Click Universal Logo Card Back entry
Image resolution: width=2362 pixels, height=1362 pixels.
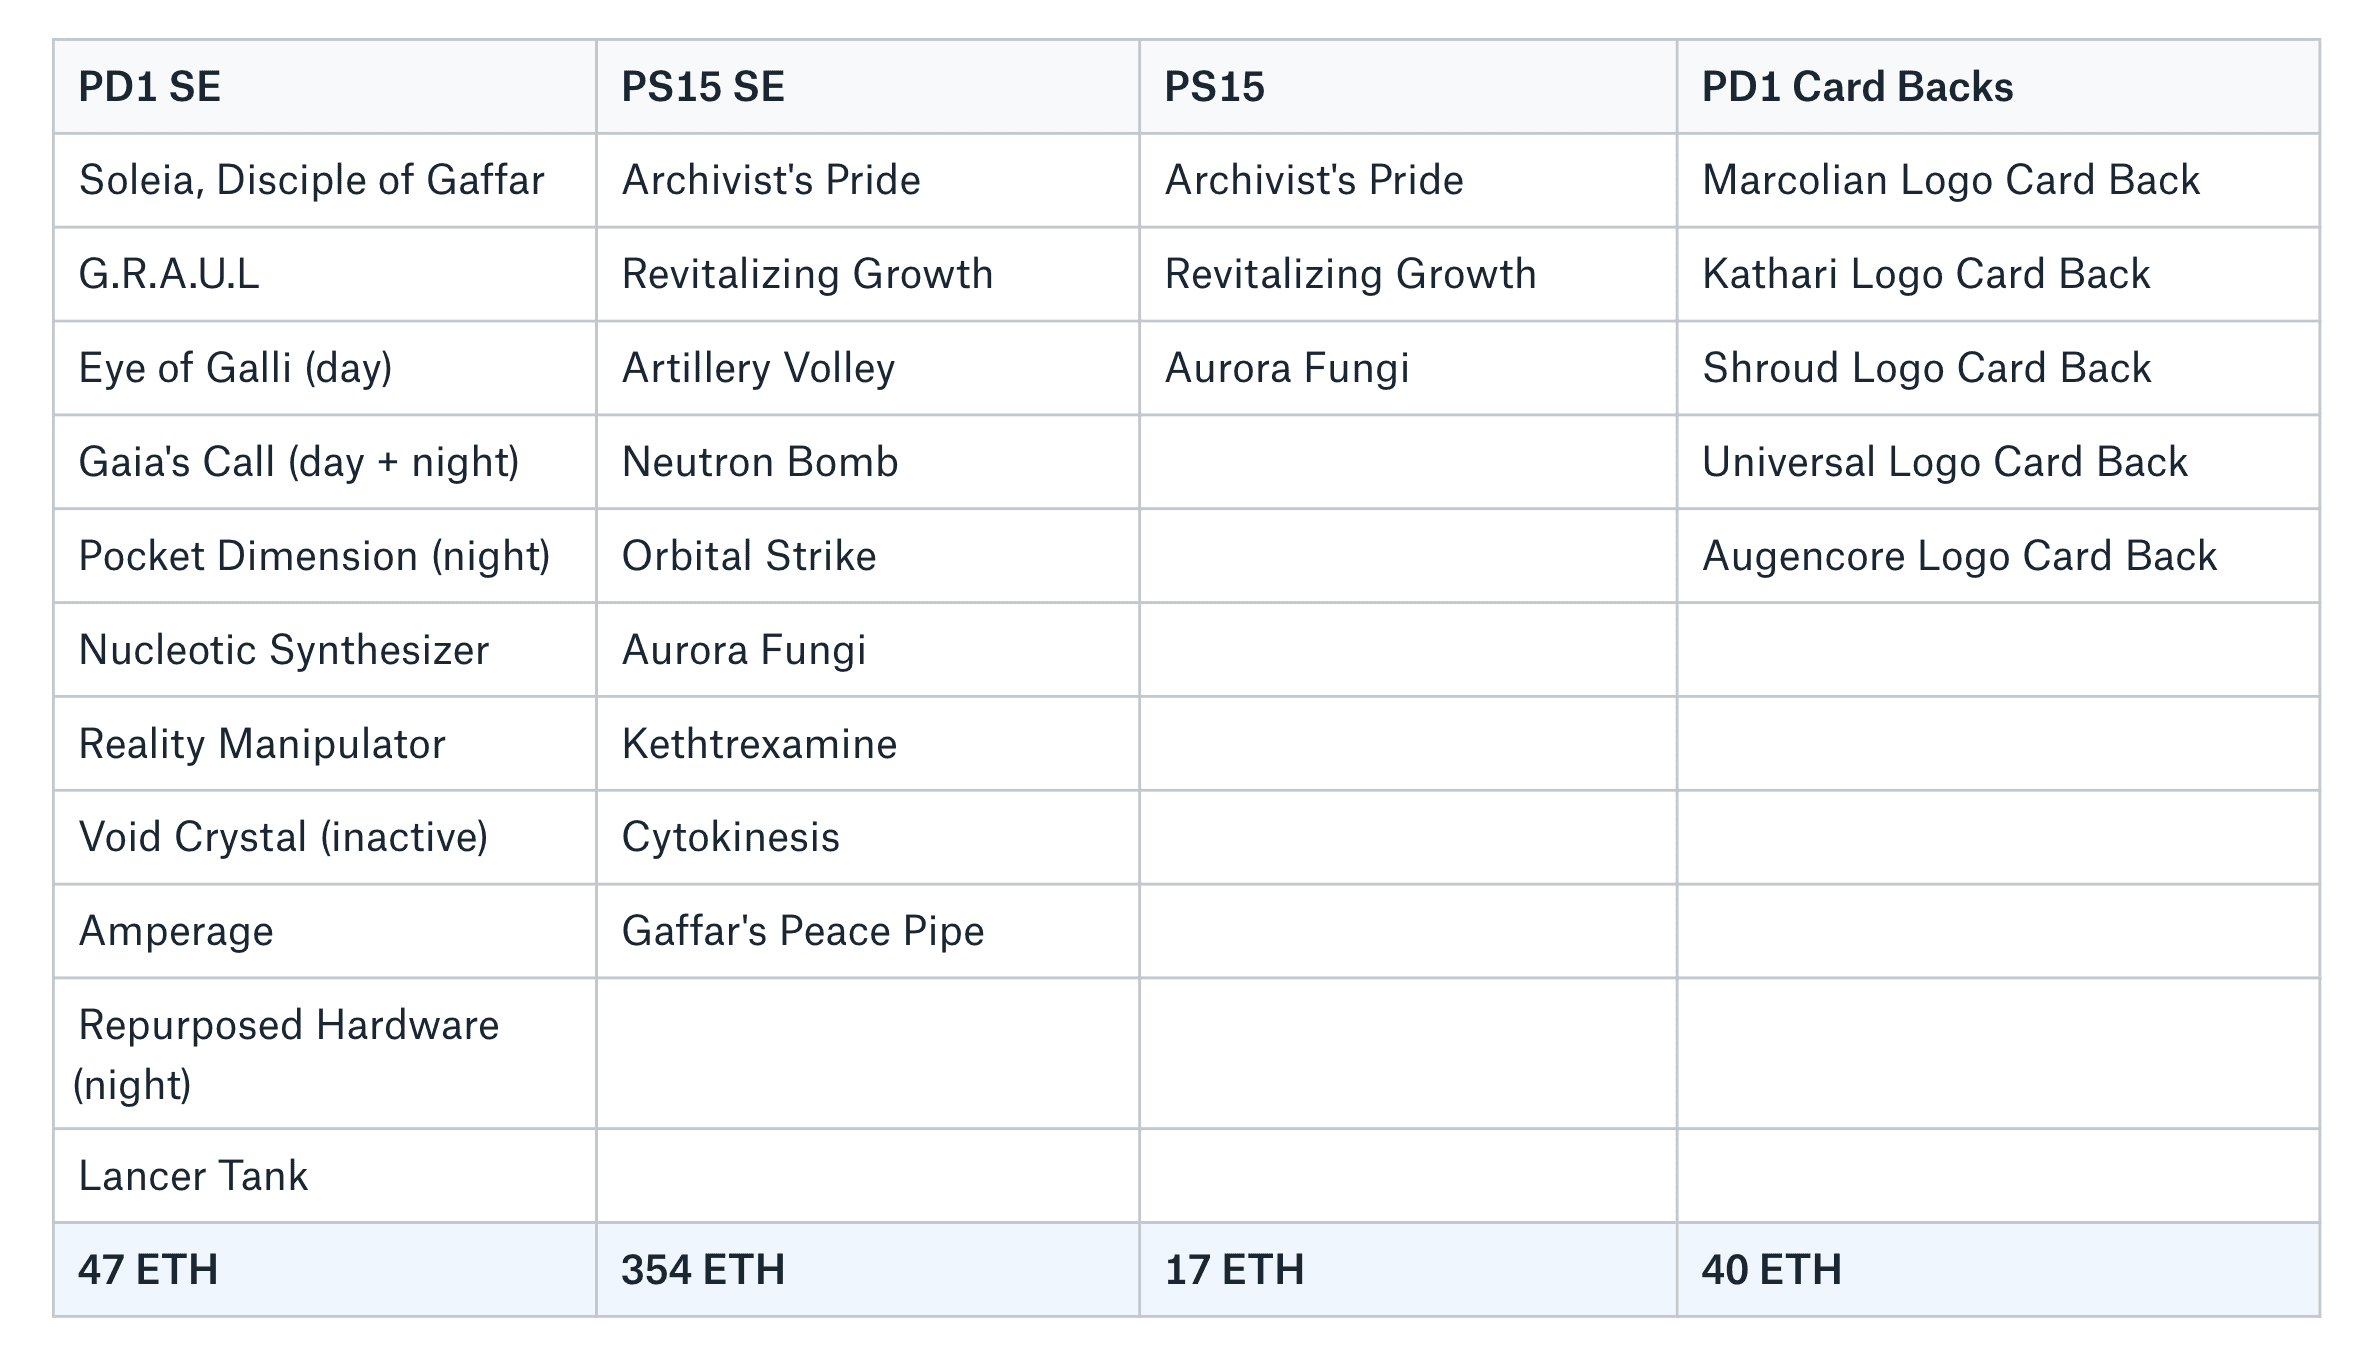click(1998, 462)
